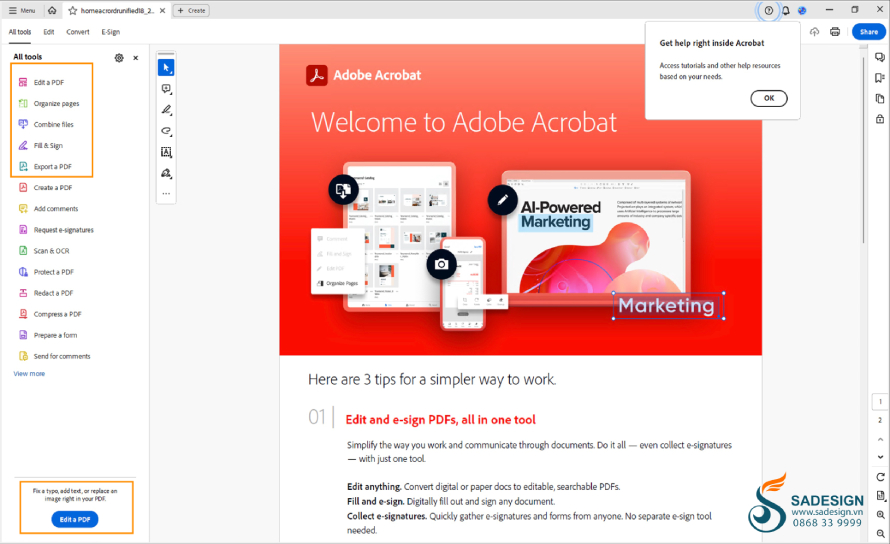Open the Add comments tool

click(49, 208)
